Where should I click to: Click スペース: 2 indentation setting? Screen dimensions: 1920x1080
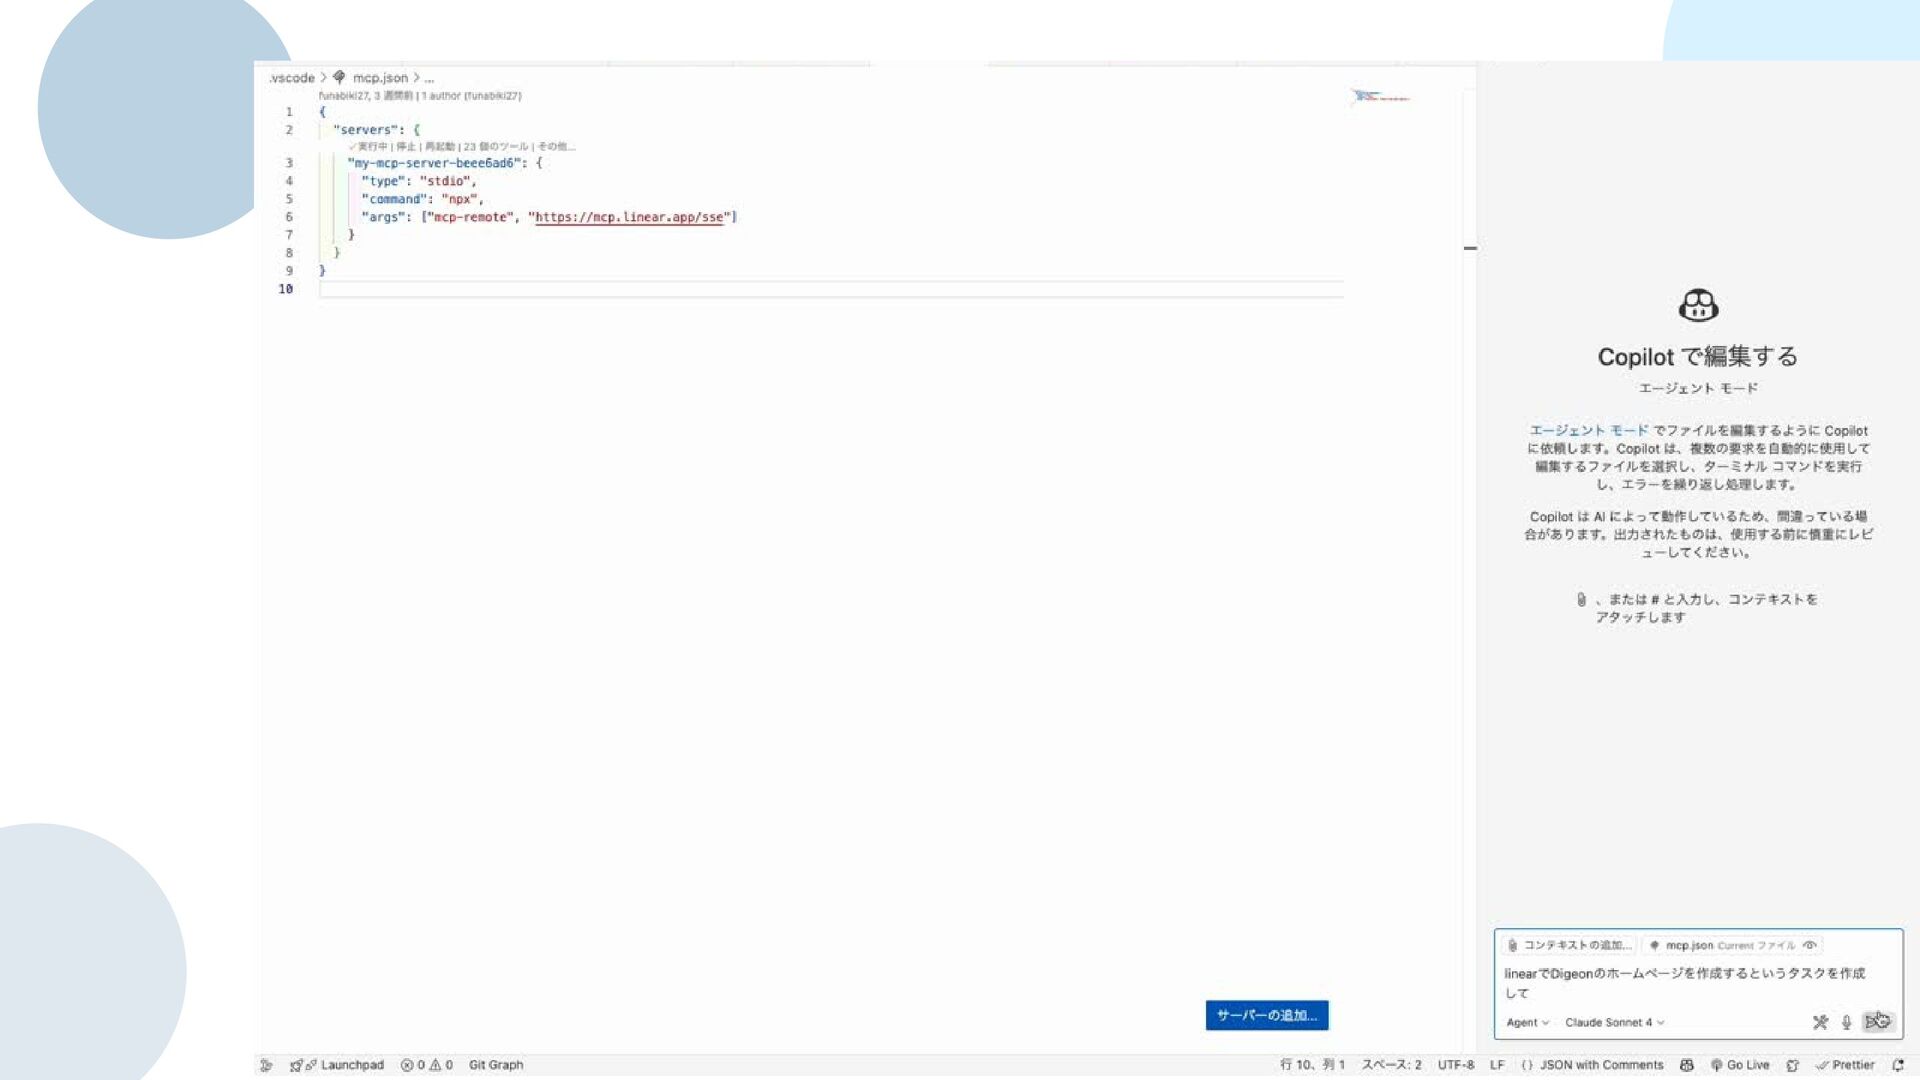pos(1391,1065)
